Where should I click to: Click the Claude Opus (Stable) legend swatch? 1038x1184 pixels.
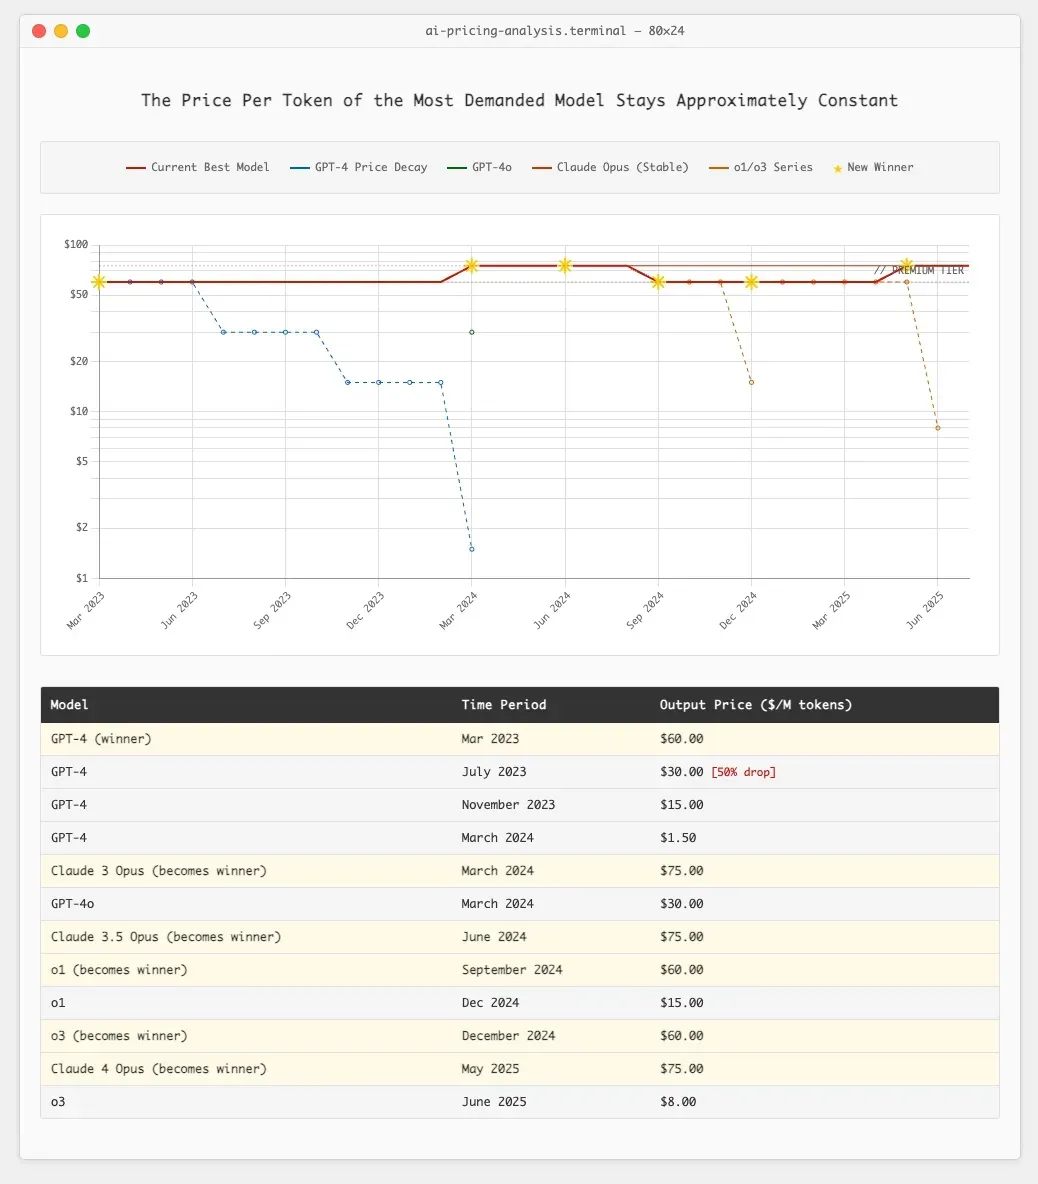pos(541,168)
